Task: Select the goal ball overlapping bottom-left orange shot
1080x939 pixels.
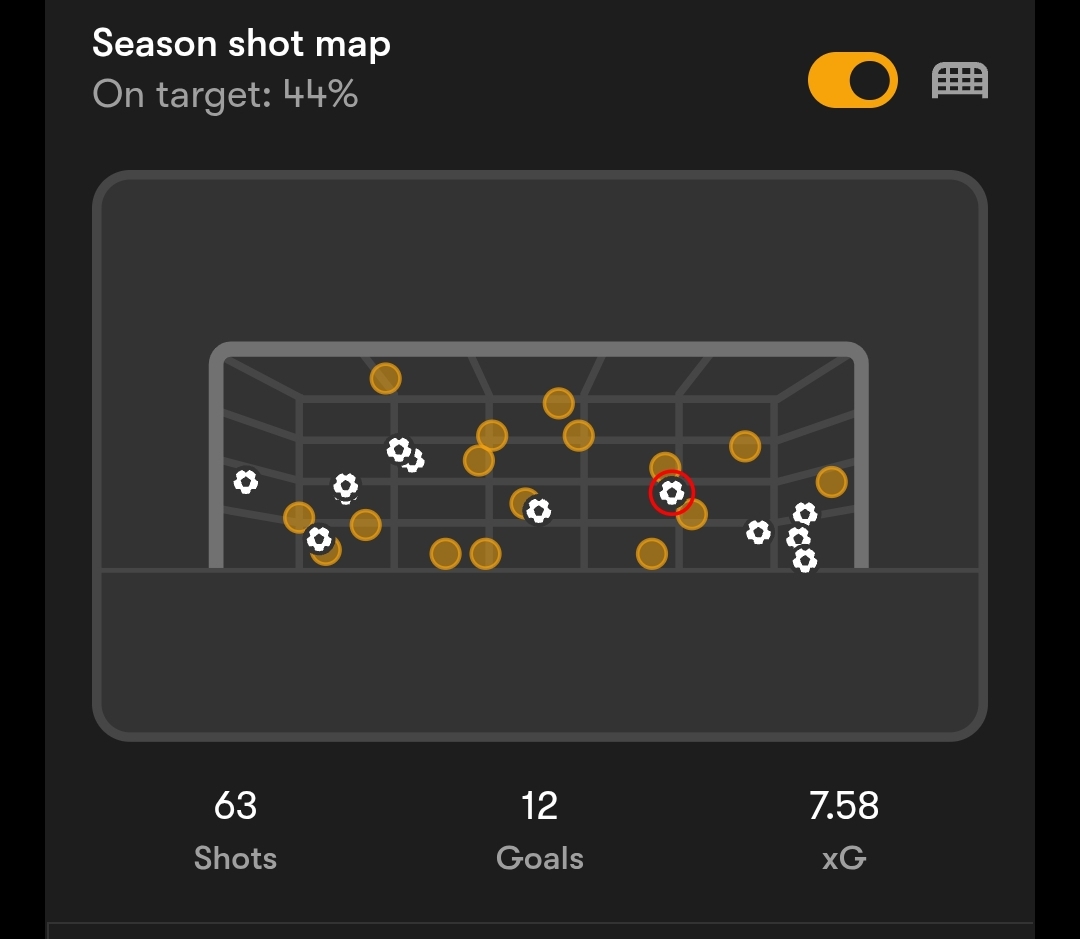Action: point(319,538)
